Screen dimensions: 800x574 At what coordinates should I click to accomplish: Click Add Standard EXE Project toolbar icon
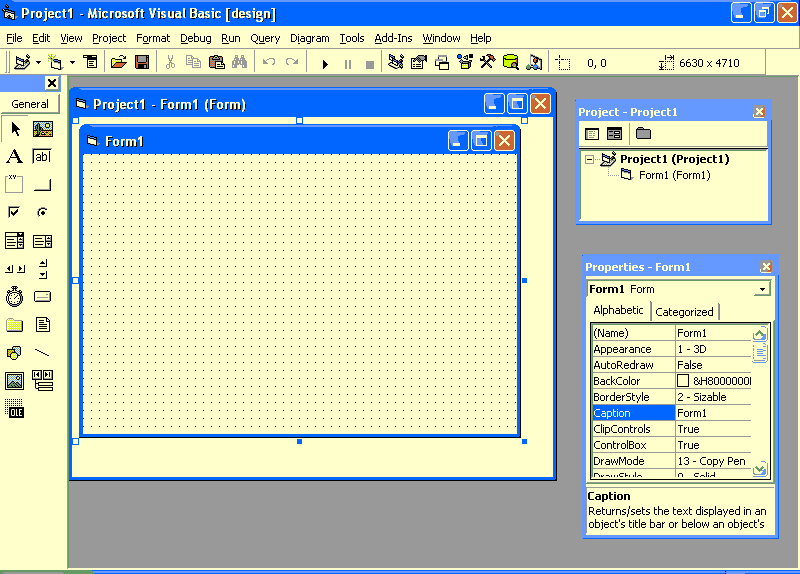[x=22, y=62]
